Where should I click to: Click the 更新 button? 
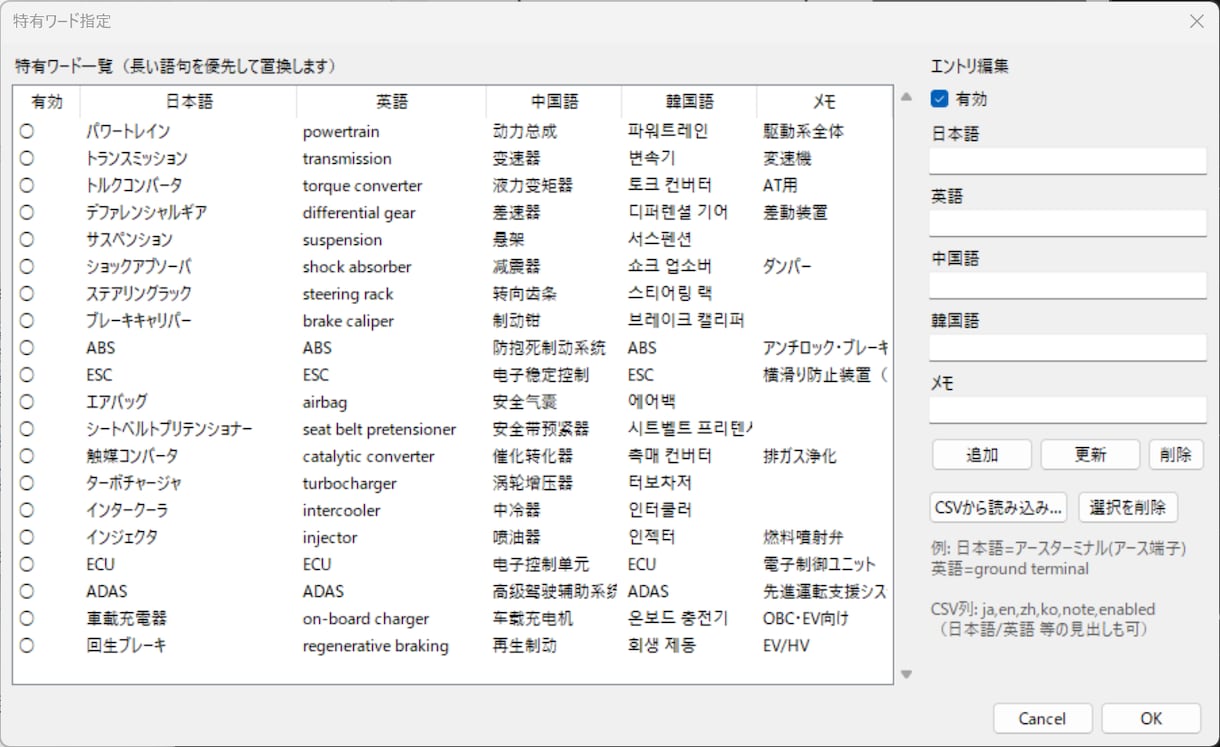click(1090, 454)
